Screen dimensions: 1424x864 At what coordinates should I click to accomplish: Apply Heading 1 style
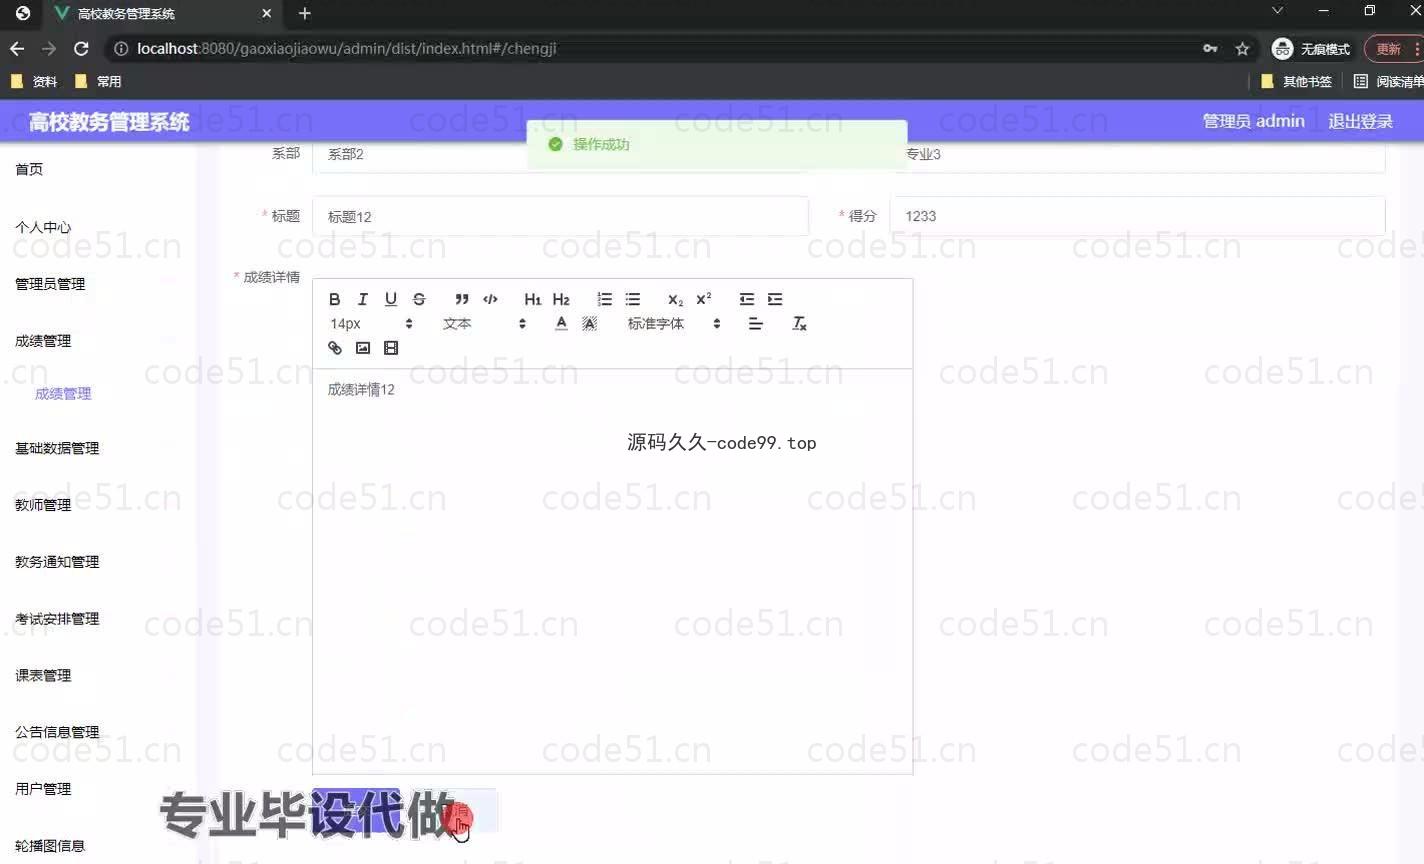pyautogui.click(x=533, y=299)
